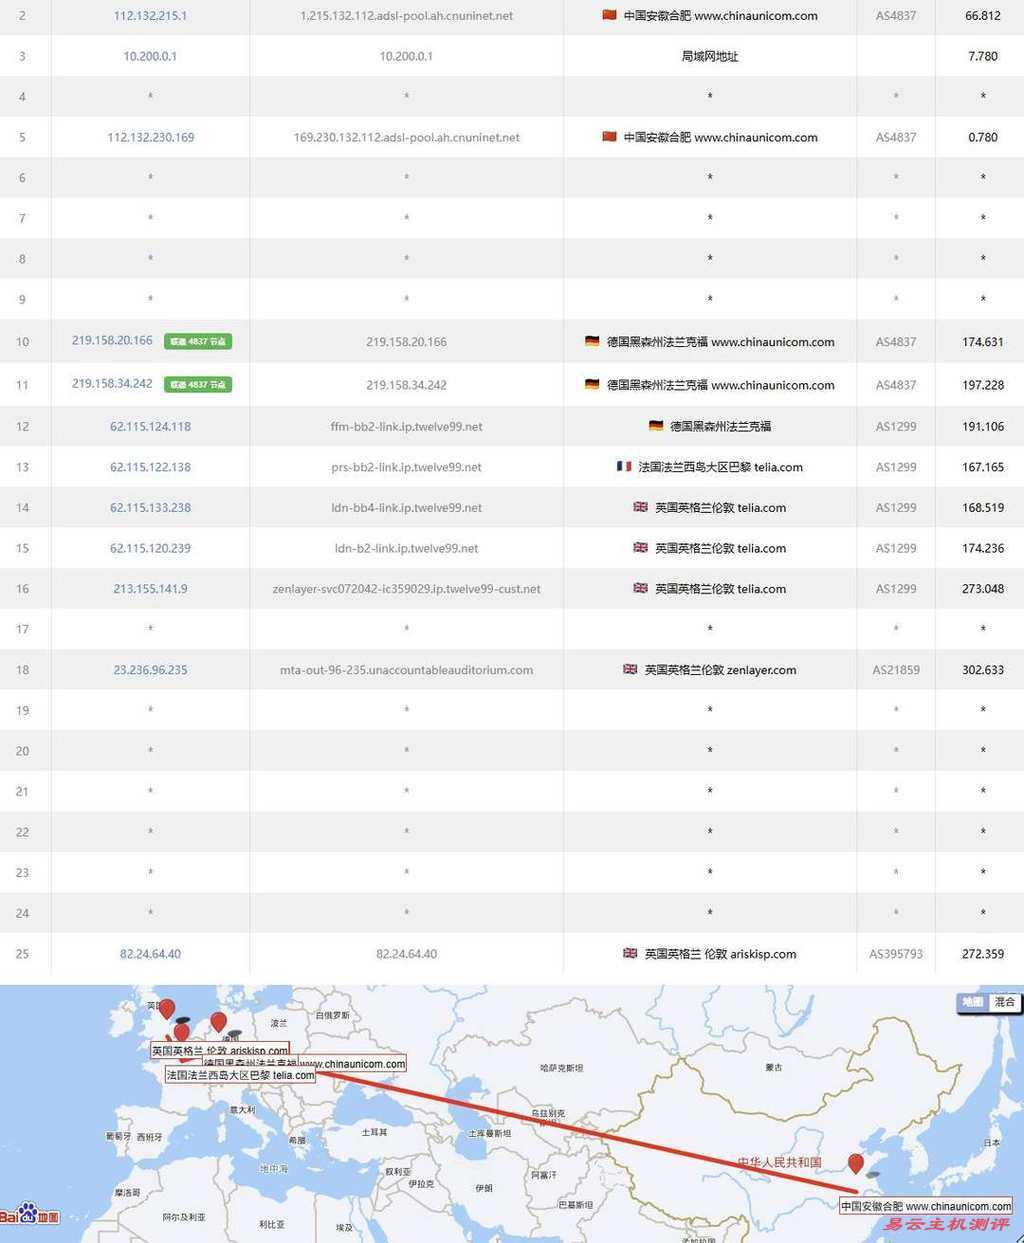
Task: Select hostname 1.215.132.112.adsl-pool.ah.cnuninet.net
Action: tap(406, 16)
